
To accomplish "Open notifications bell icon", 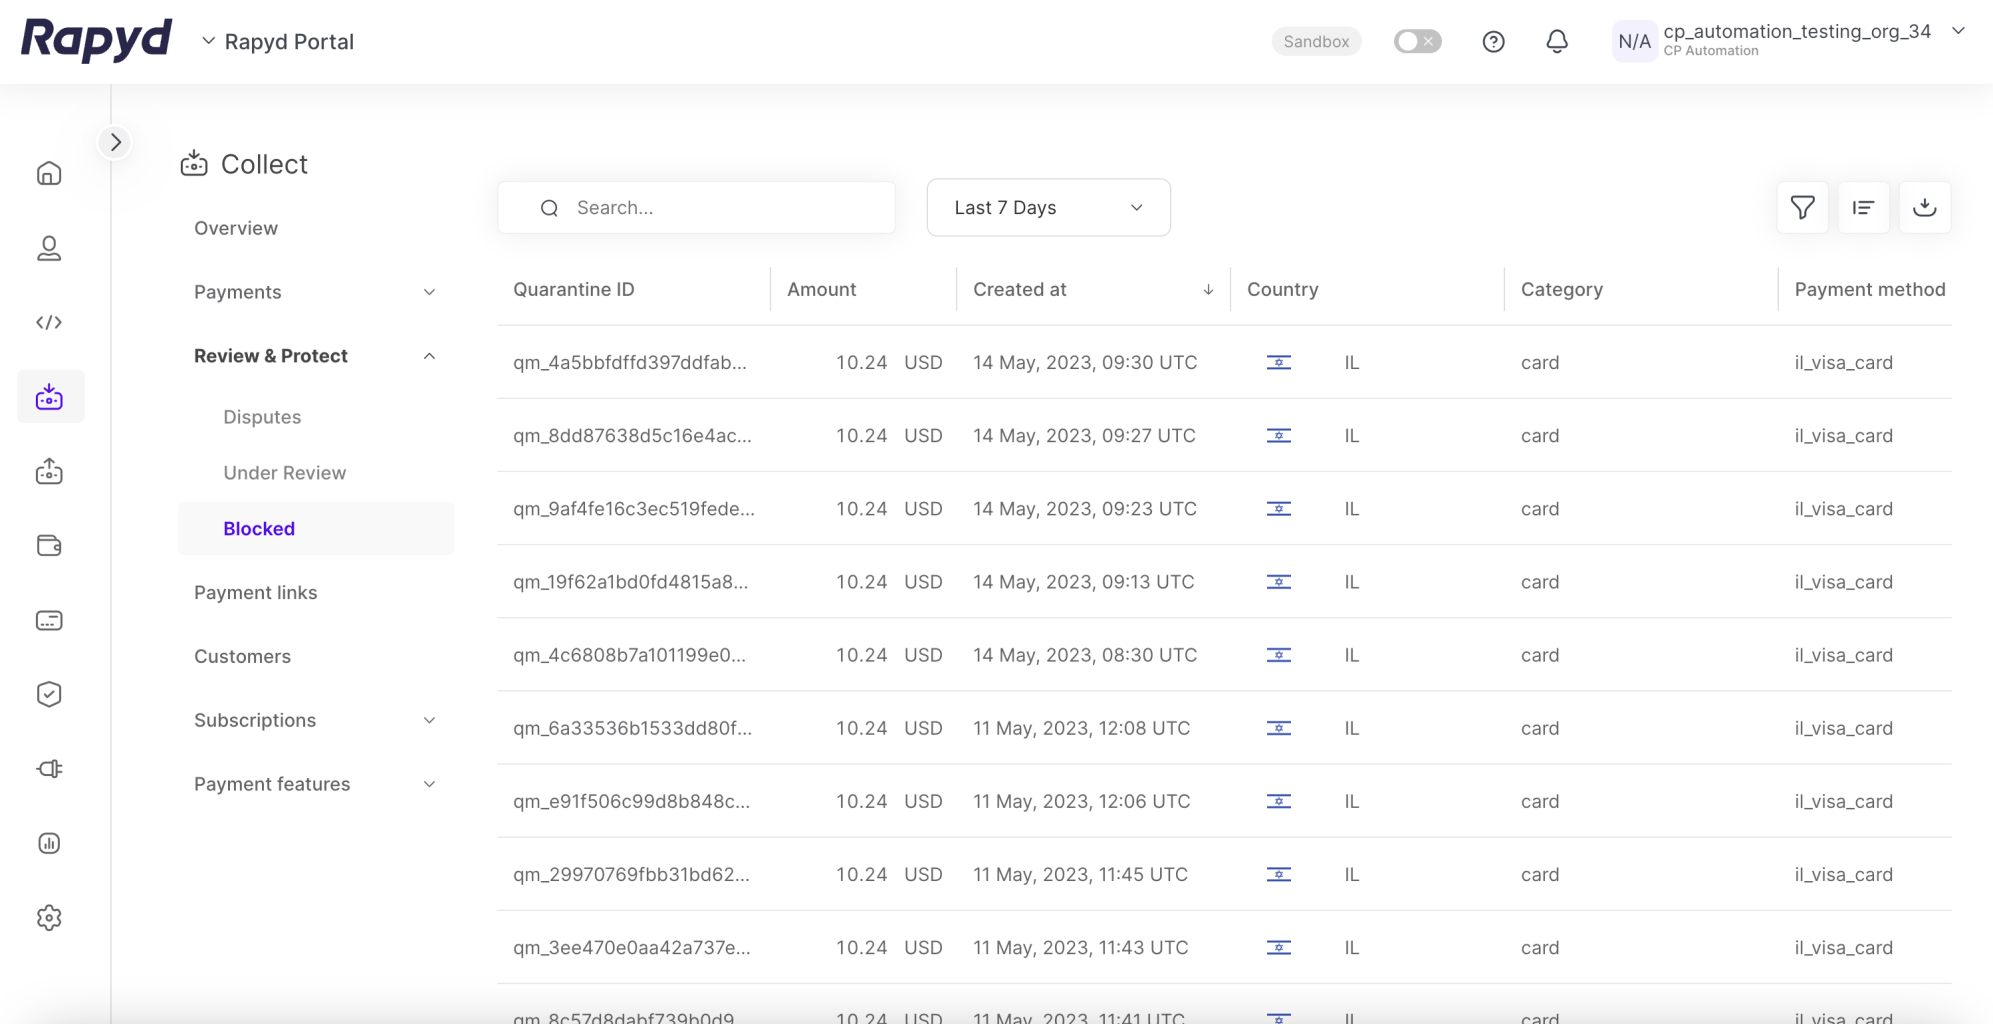I will coord(1557,42).
